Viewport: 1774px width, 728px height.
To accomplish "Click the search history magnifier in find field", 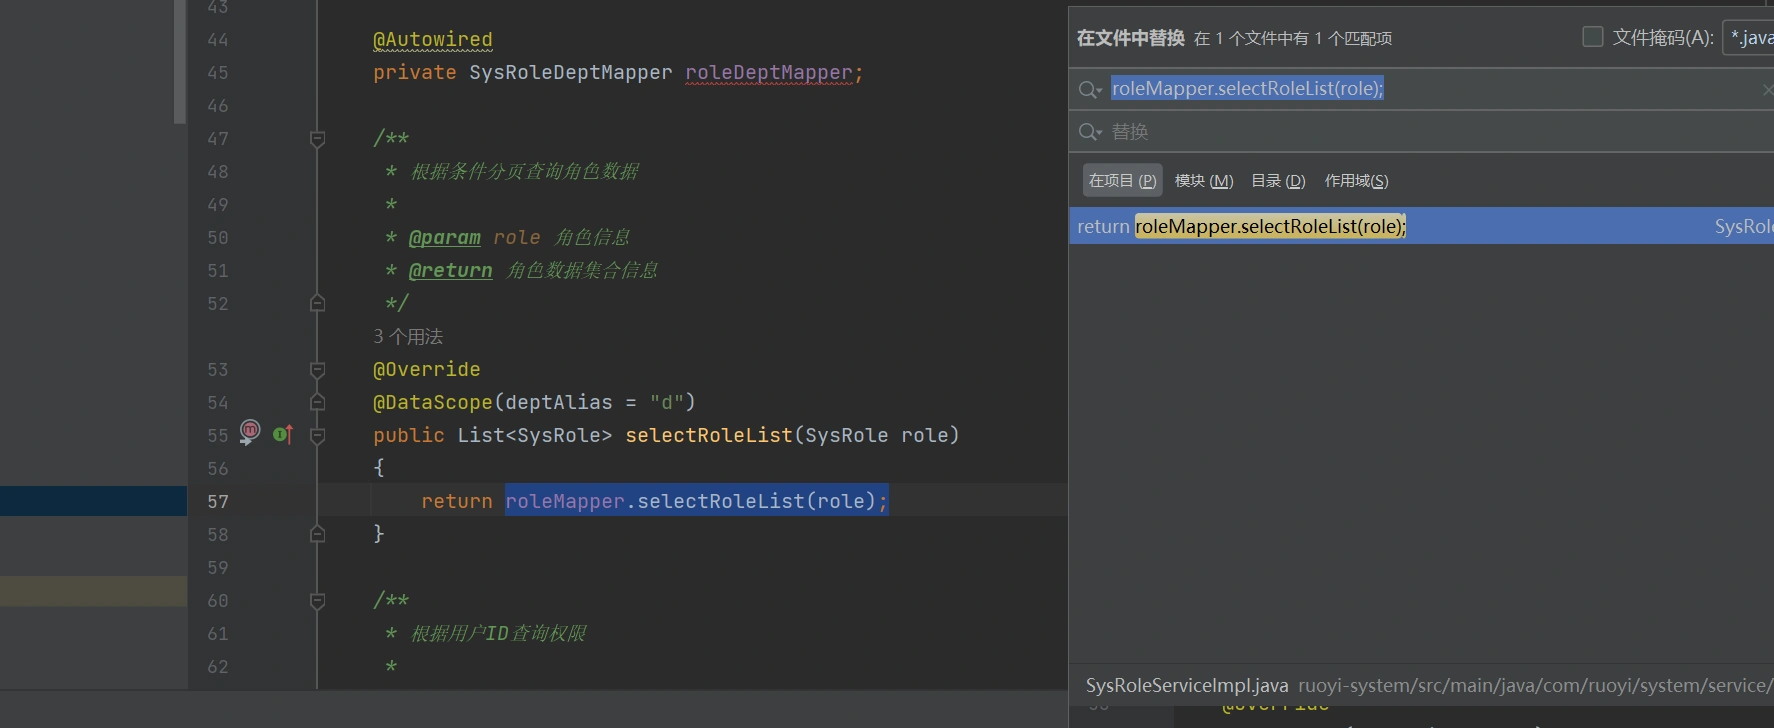I will pyautogui.click(x=1089, y=90).
